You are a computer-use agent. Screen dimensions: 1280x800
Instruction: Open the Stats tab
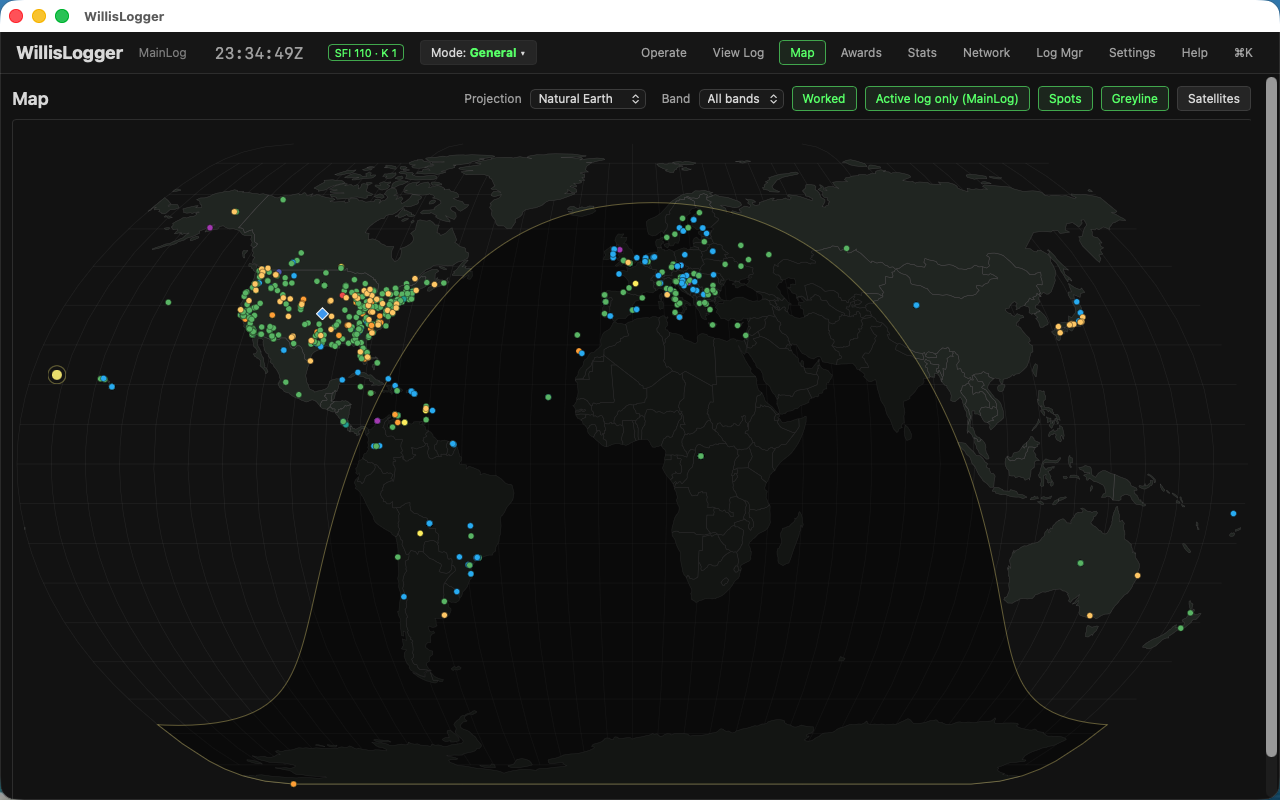tap(922, 53)
